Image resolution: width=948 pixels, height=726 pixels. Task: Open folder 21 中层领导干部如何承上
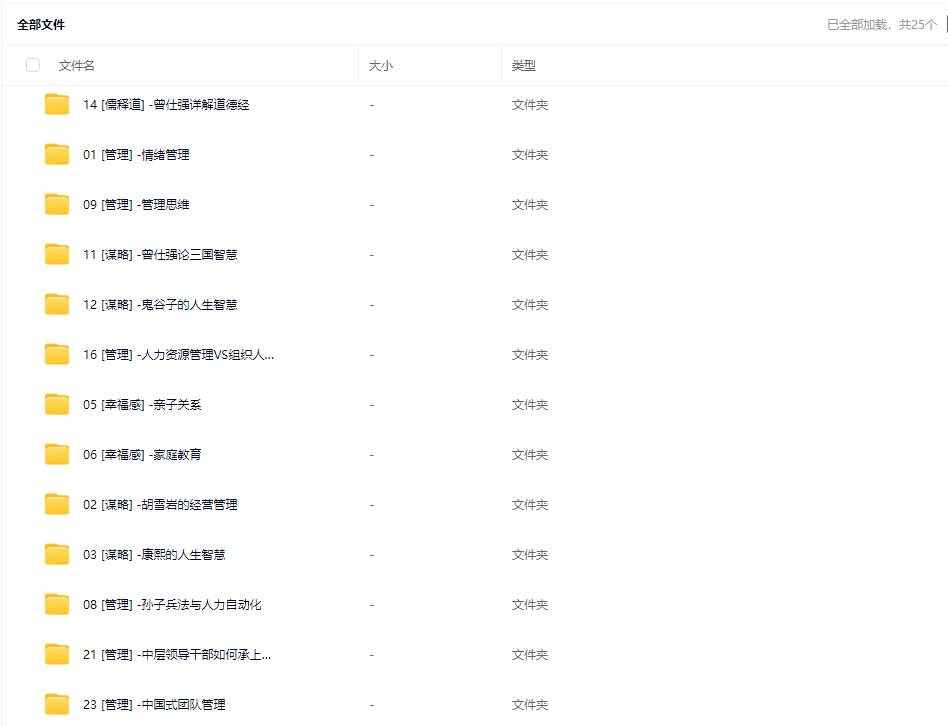[177, 655]
